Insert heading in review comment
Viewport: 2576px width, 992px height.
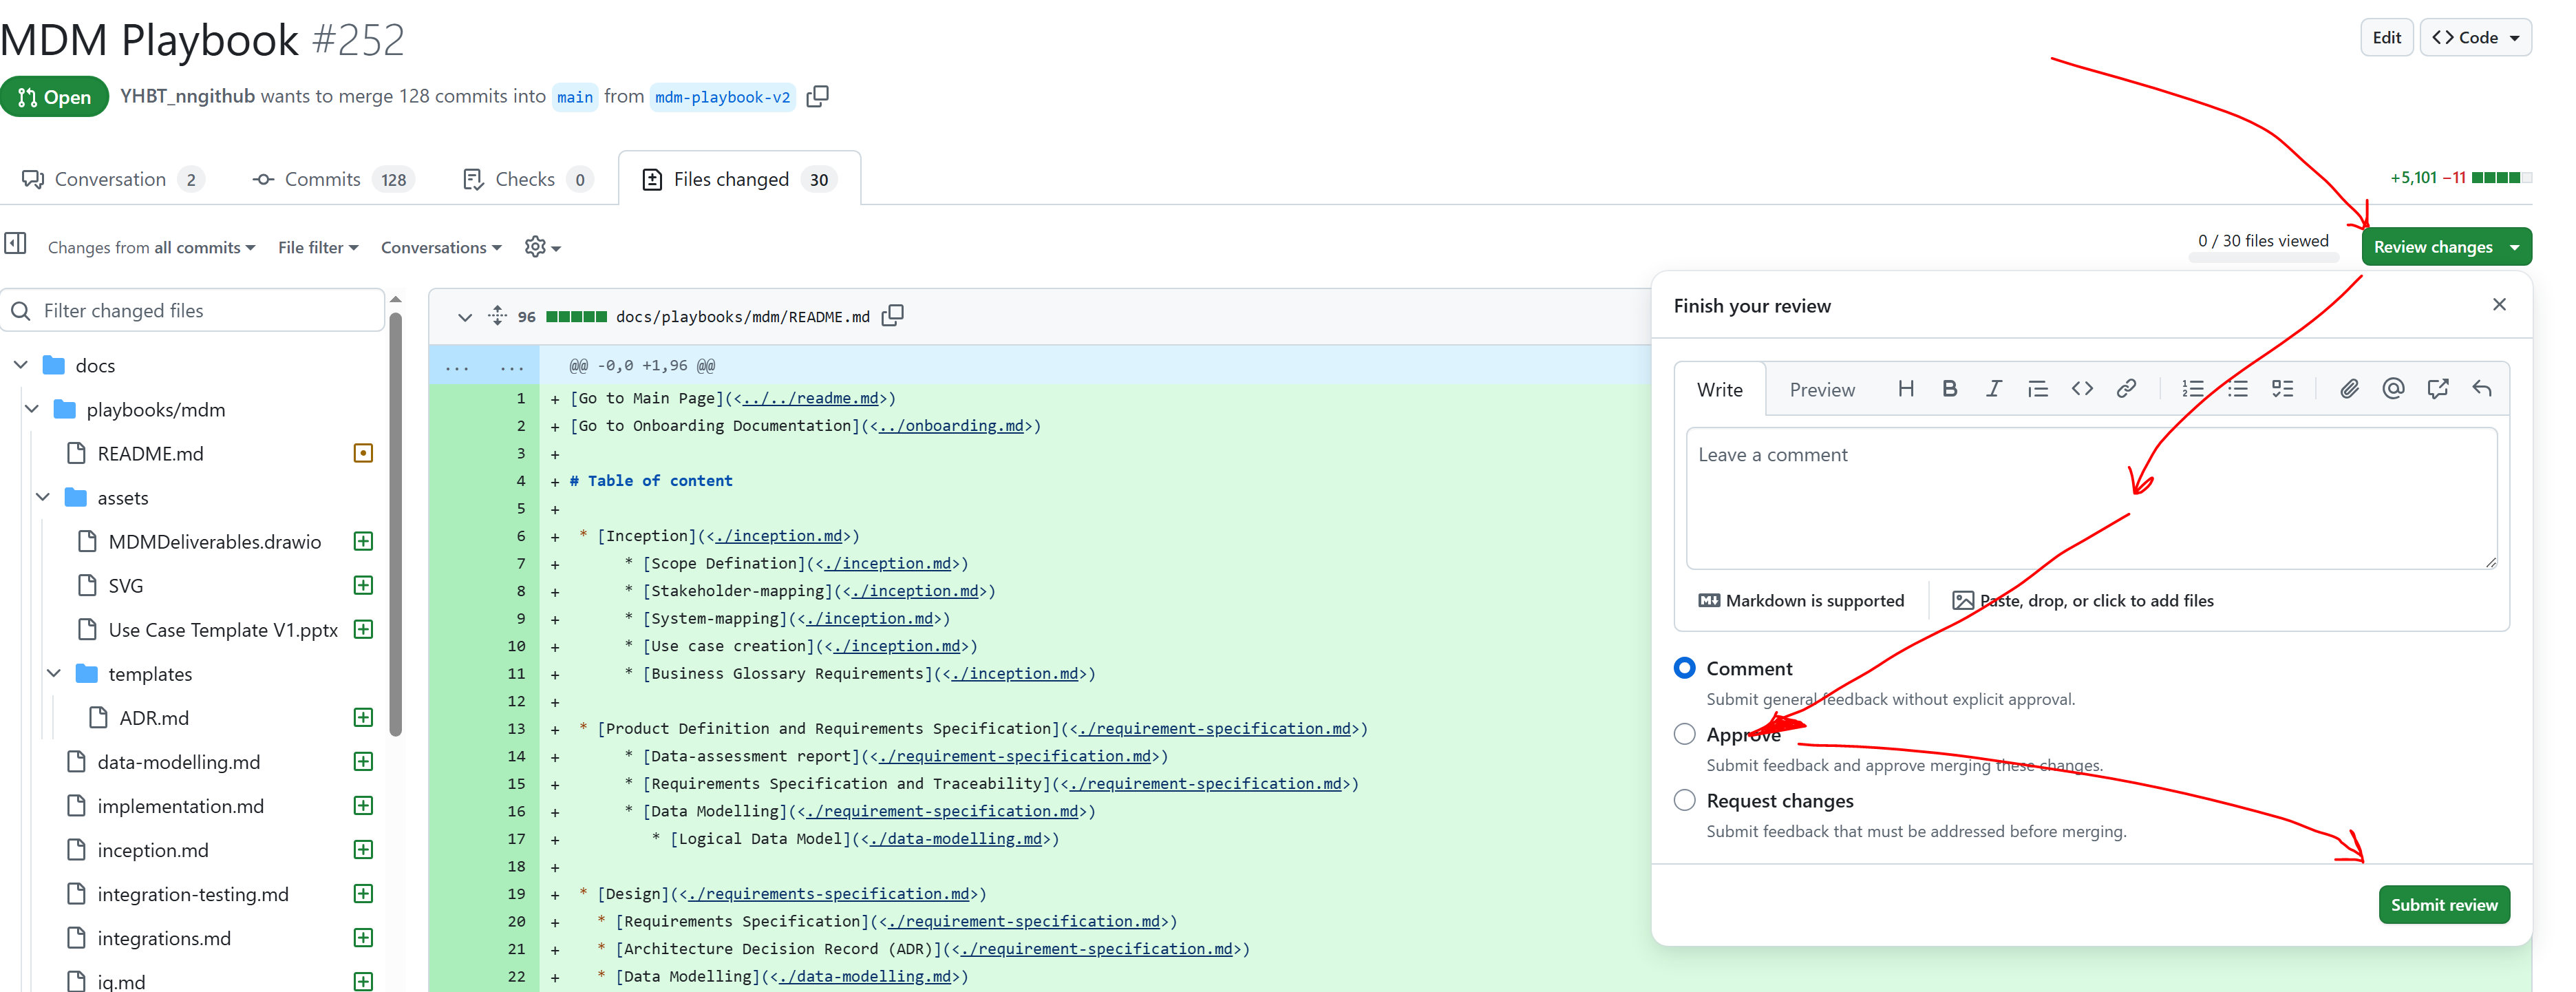click(x=1906, y=389)
